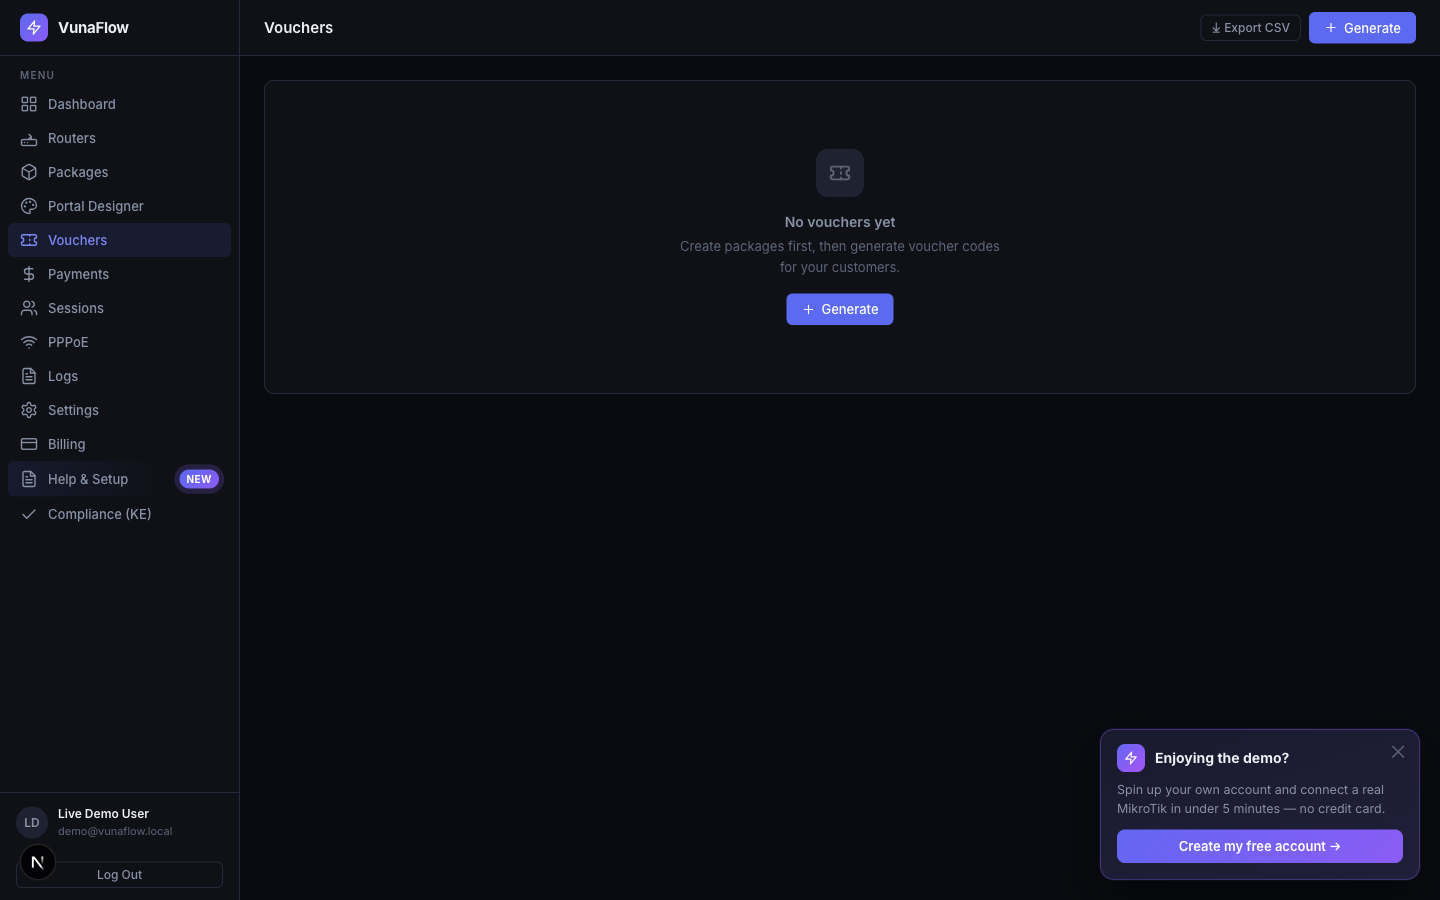Click the MENU section label
The image size is (1440, 900).
pyautogui.click(x=37, y=75)
